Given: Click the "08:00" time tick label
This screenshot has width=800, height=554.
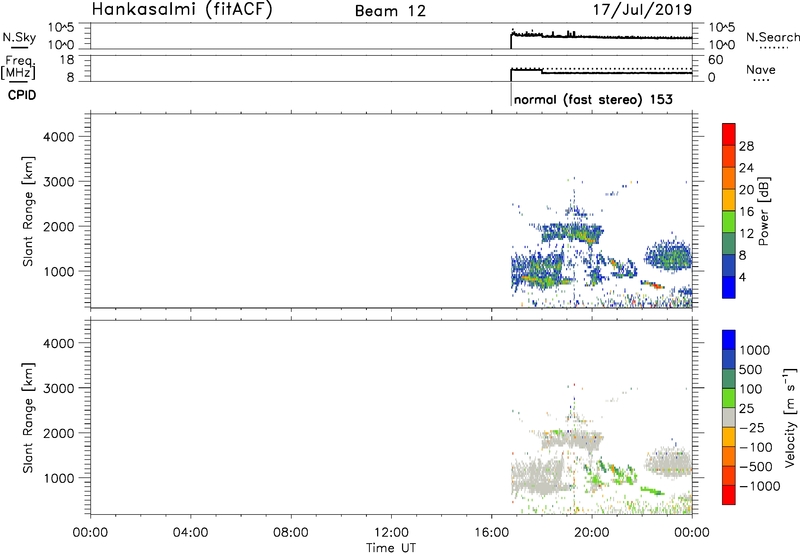Looking at the screenshot, I should [x=291, y=533].
